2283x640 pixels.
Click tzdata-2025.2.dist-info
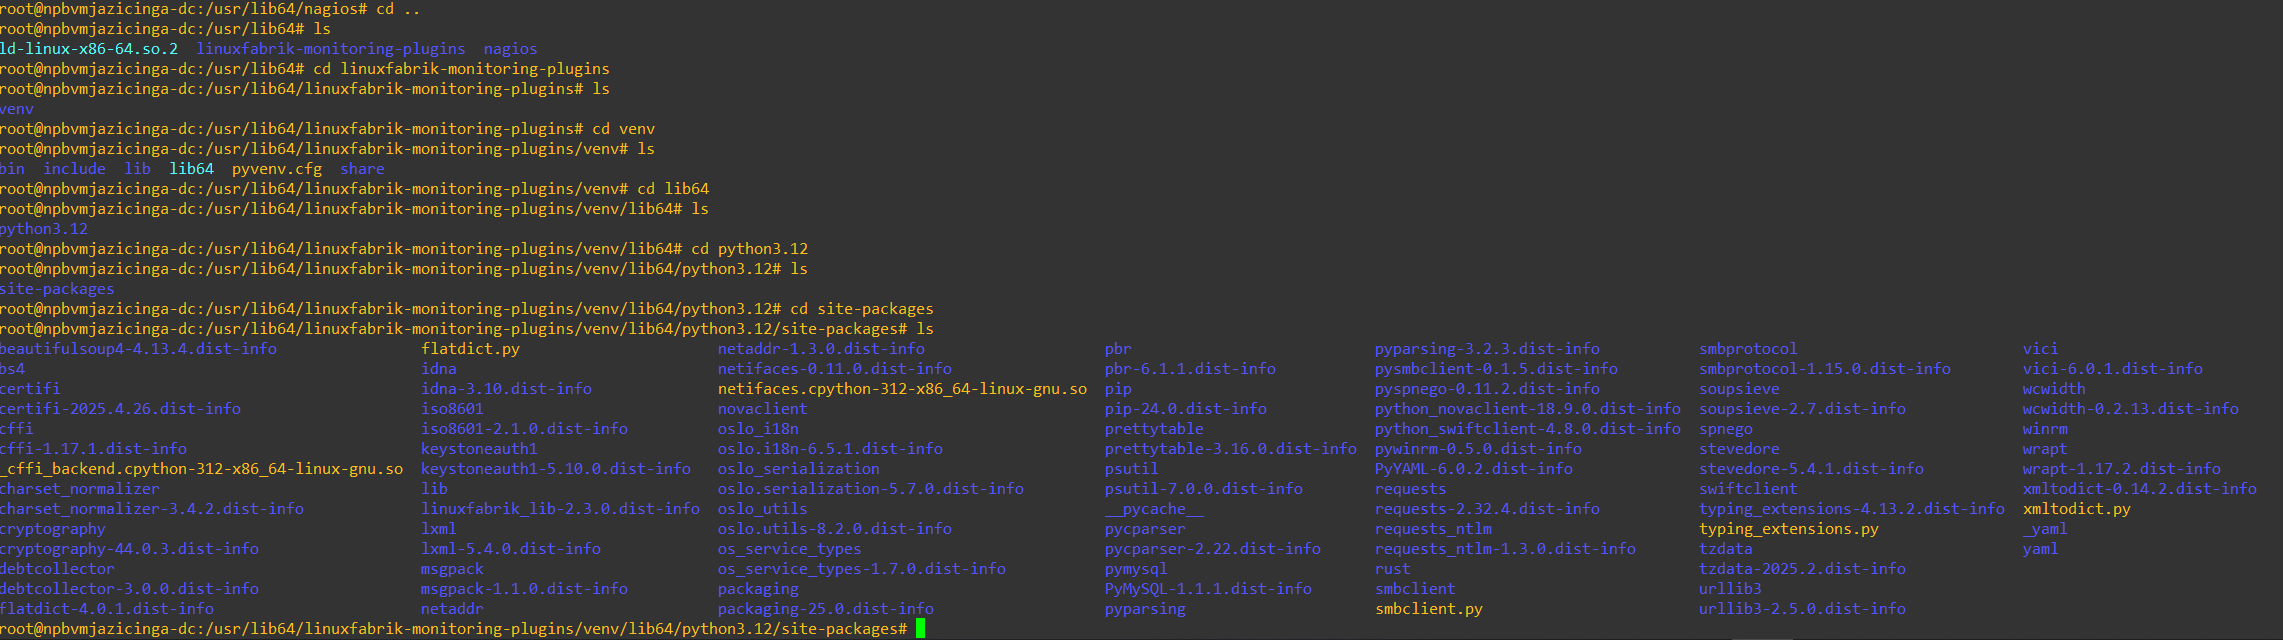click(x=1802, y=569)
